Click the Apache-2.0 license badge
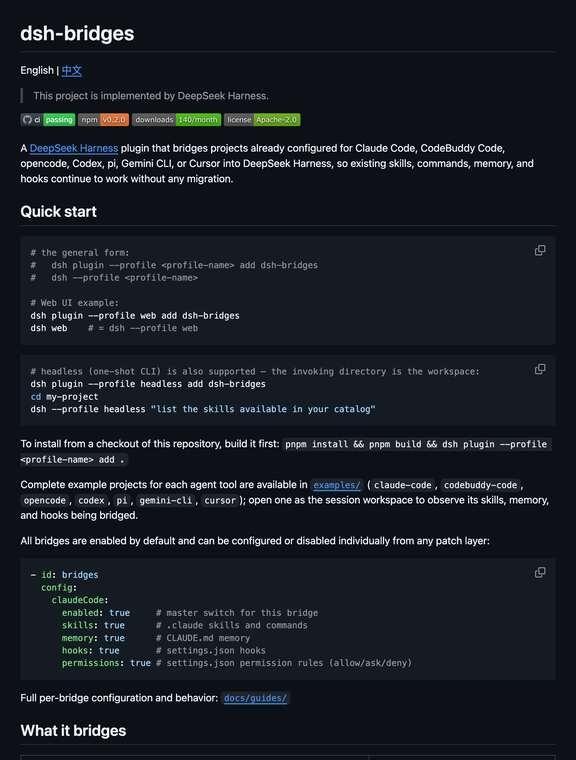The height and width of the screenshot is (760, 576). click(x=262, y=120)
